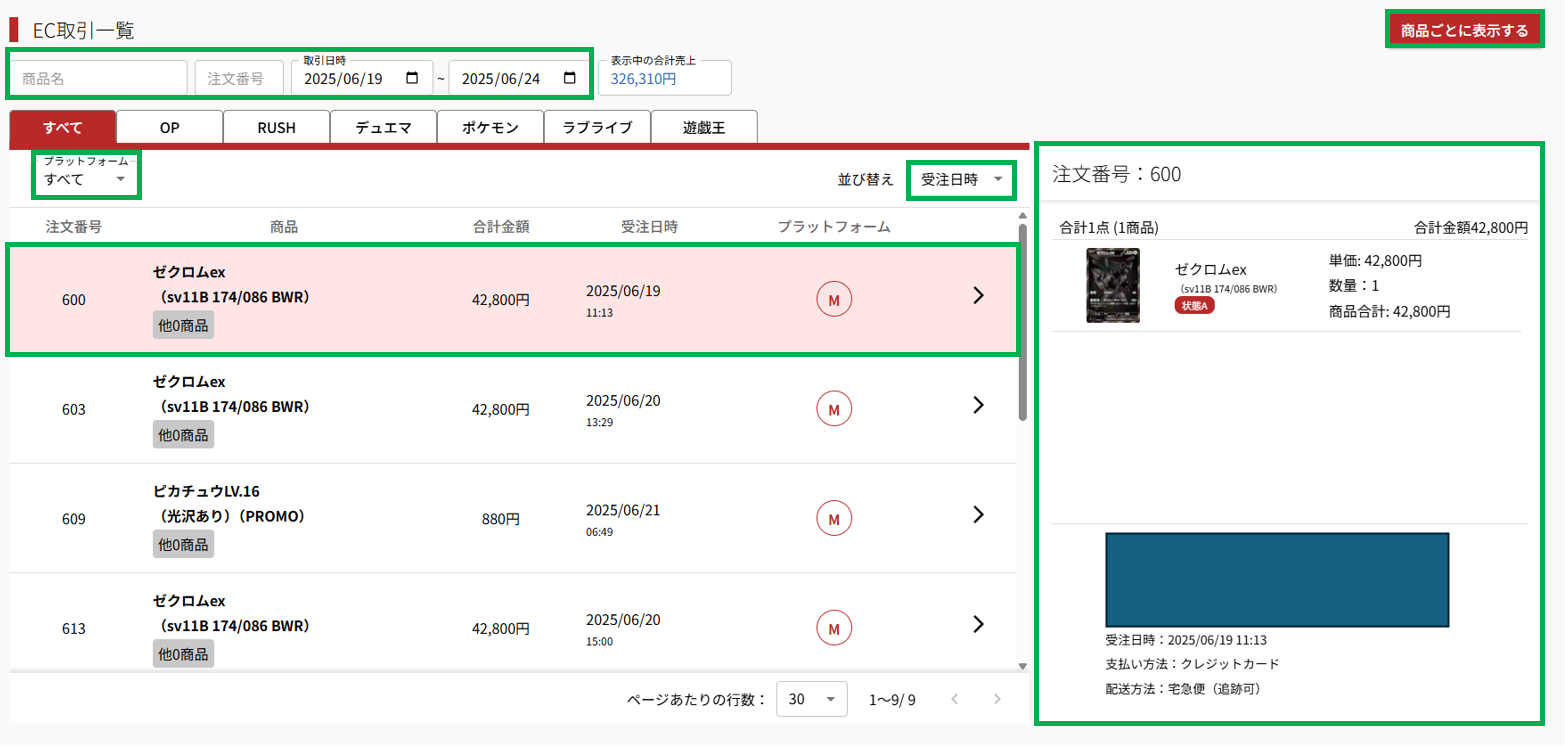Open calendar picker on end date 2025/06/24
Viewport: 1565px width, 746px height.
point(570,79)
